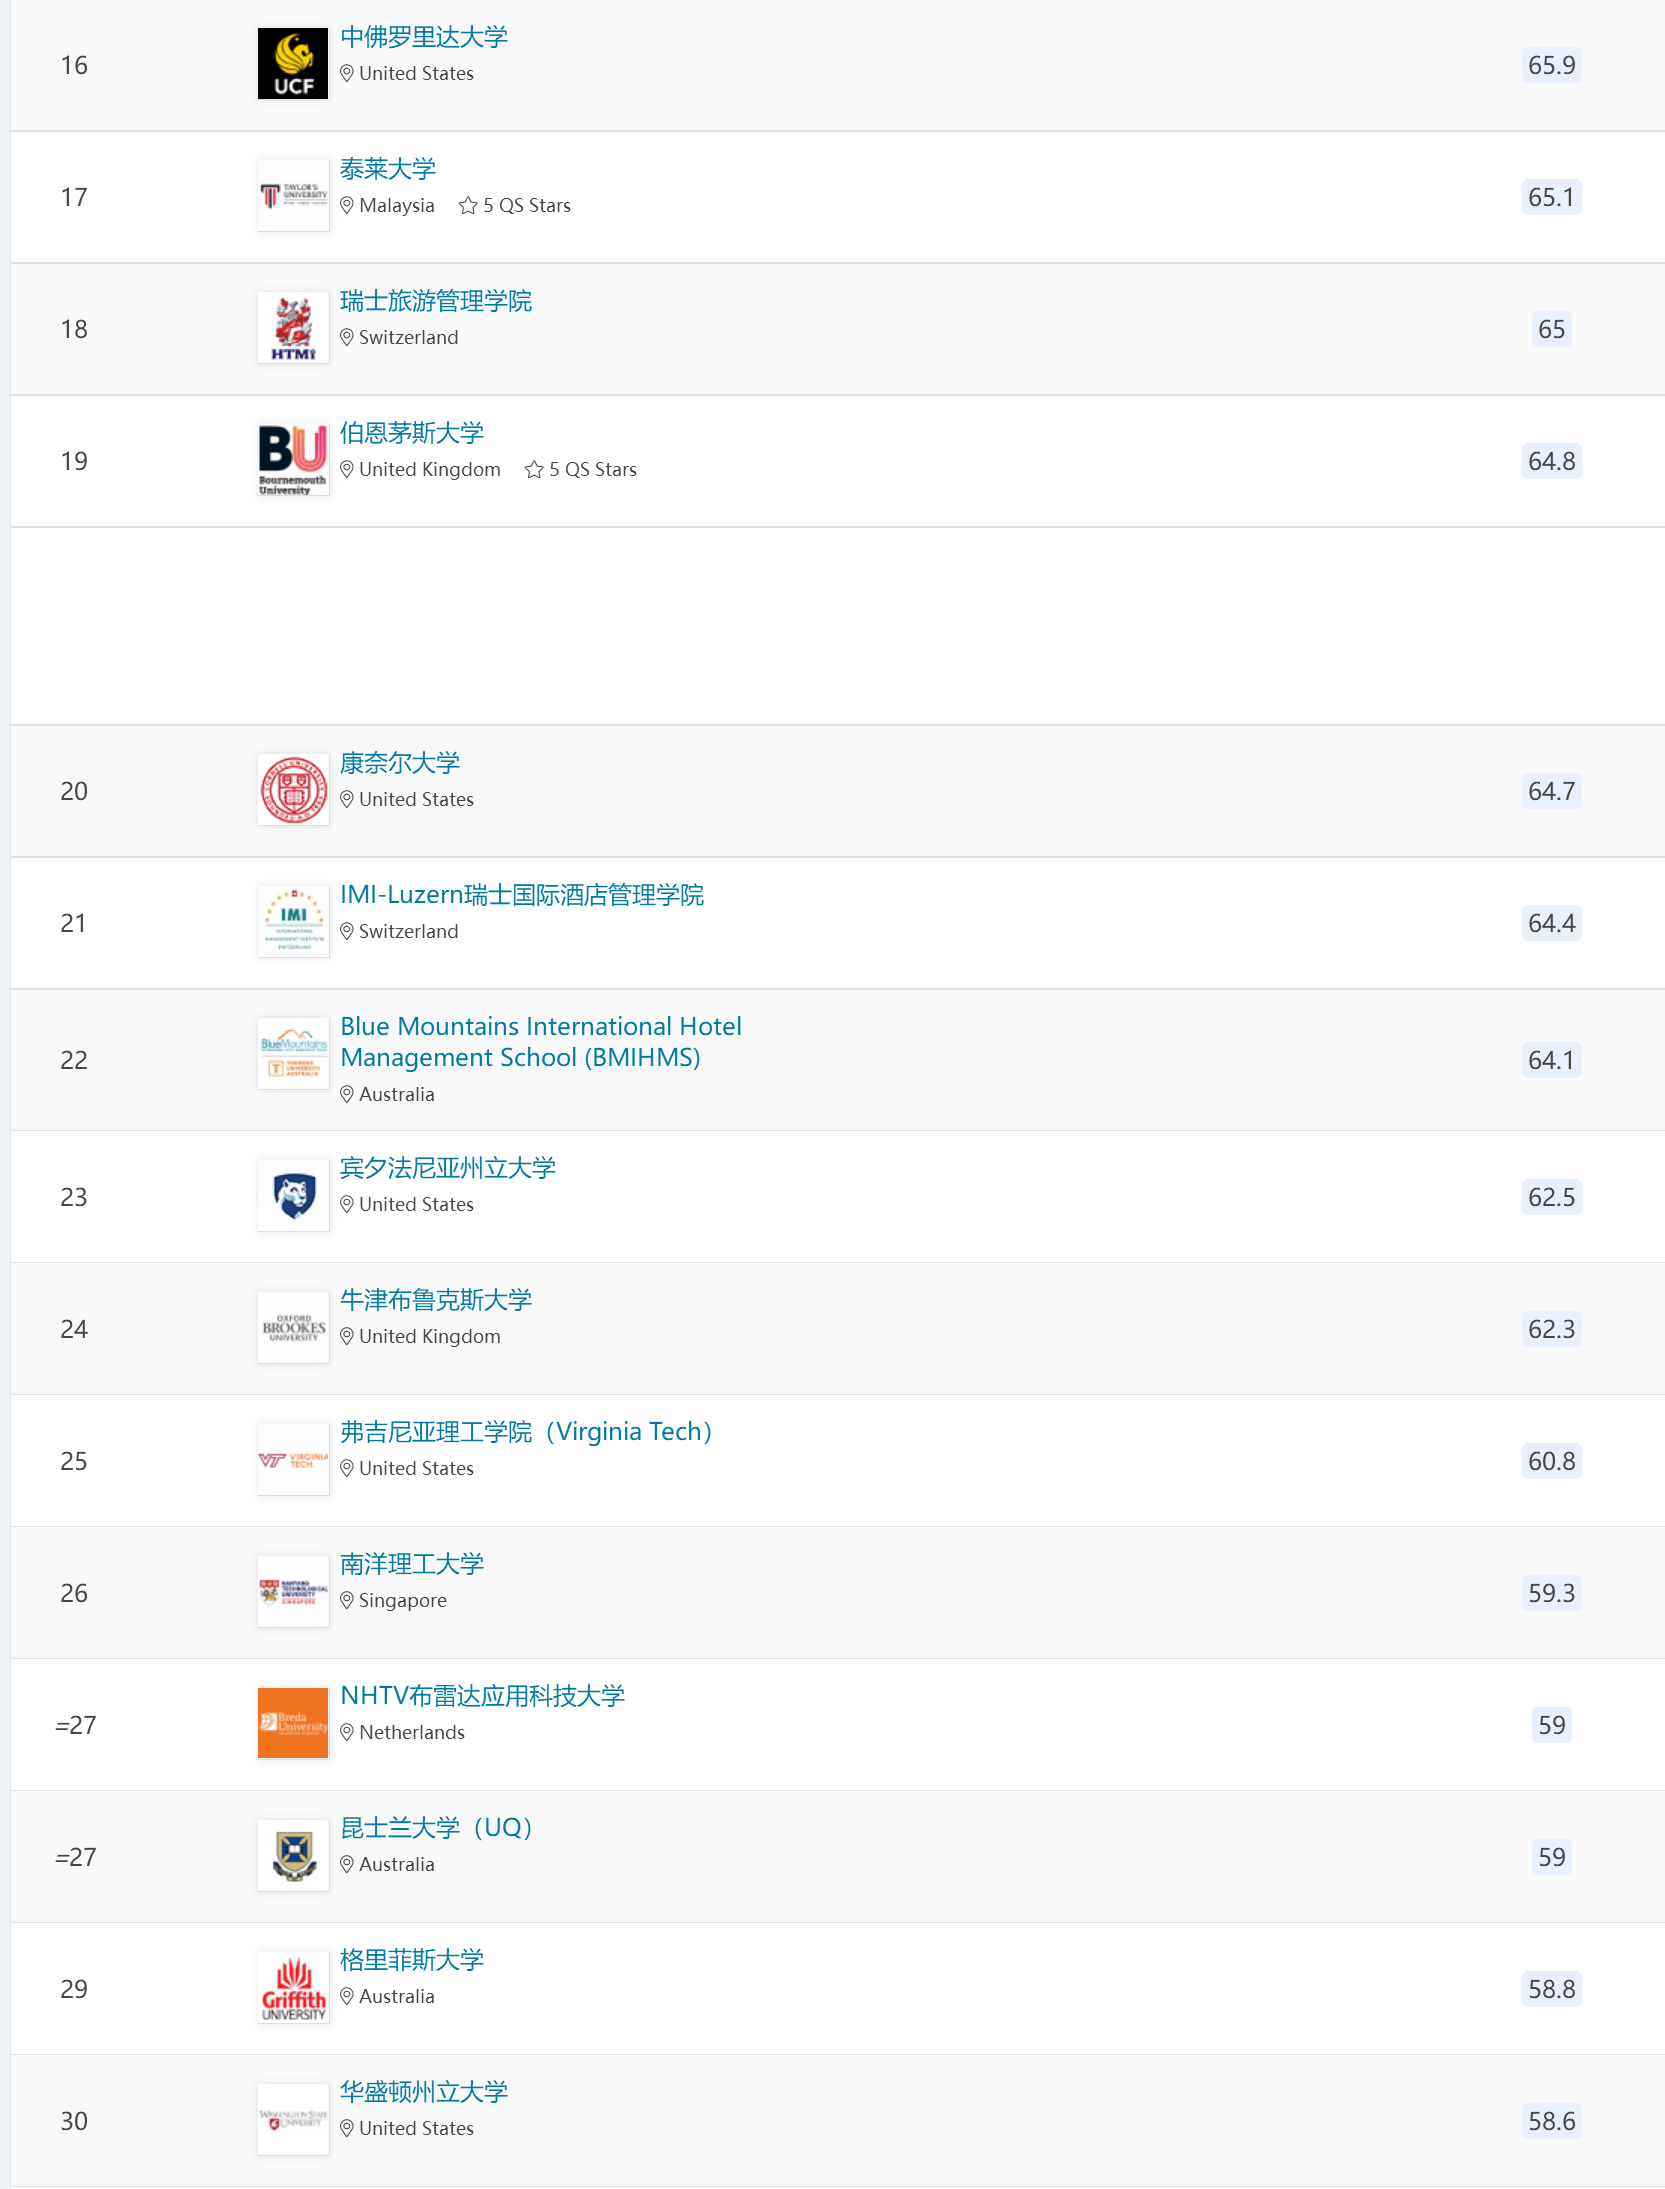1665x2189 pixels.
Task: Click the Griffith University logo
Action: (x=292, y=1988)
